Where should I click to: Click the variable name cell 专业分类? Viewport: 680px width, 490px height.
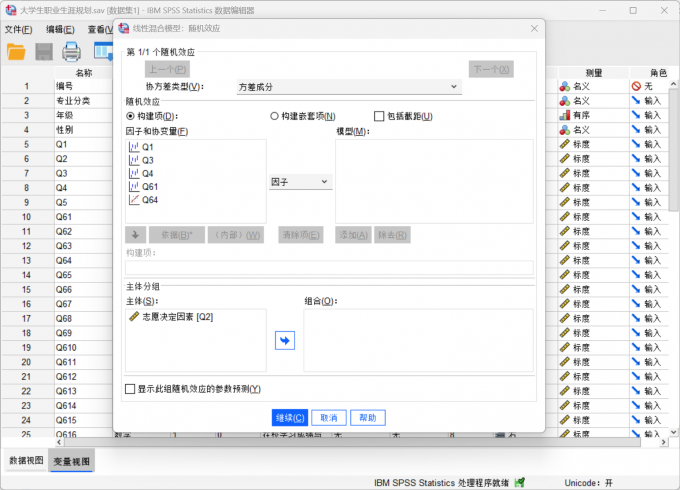[83, 101]
